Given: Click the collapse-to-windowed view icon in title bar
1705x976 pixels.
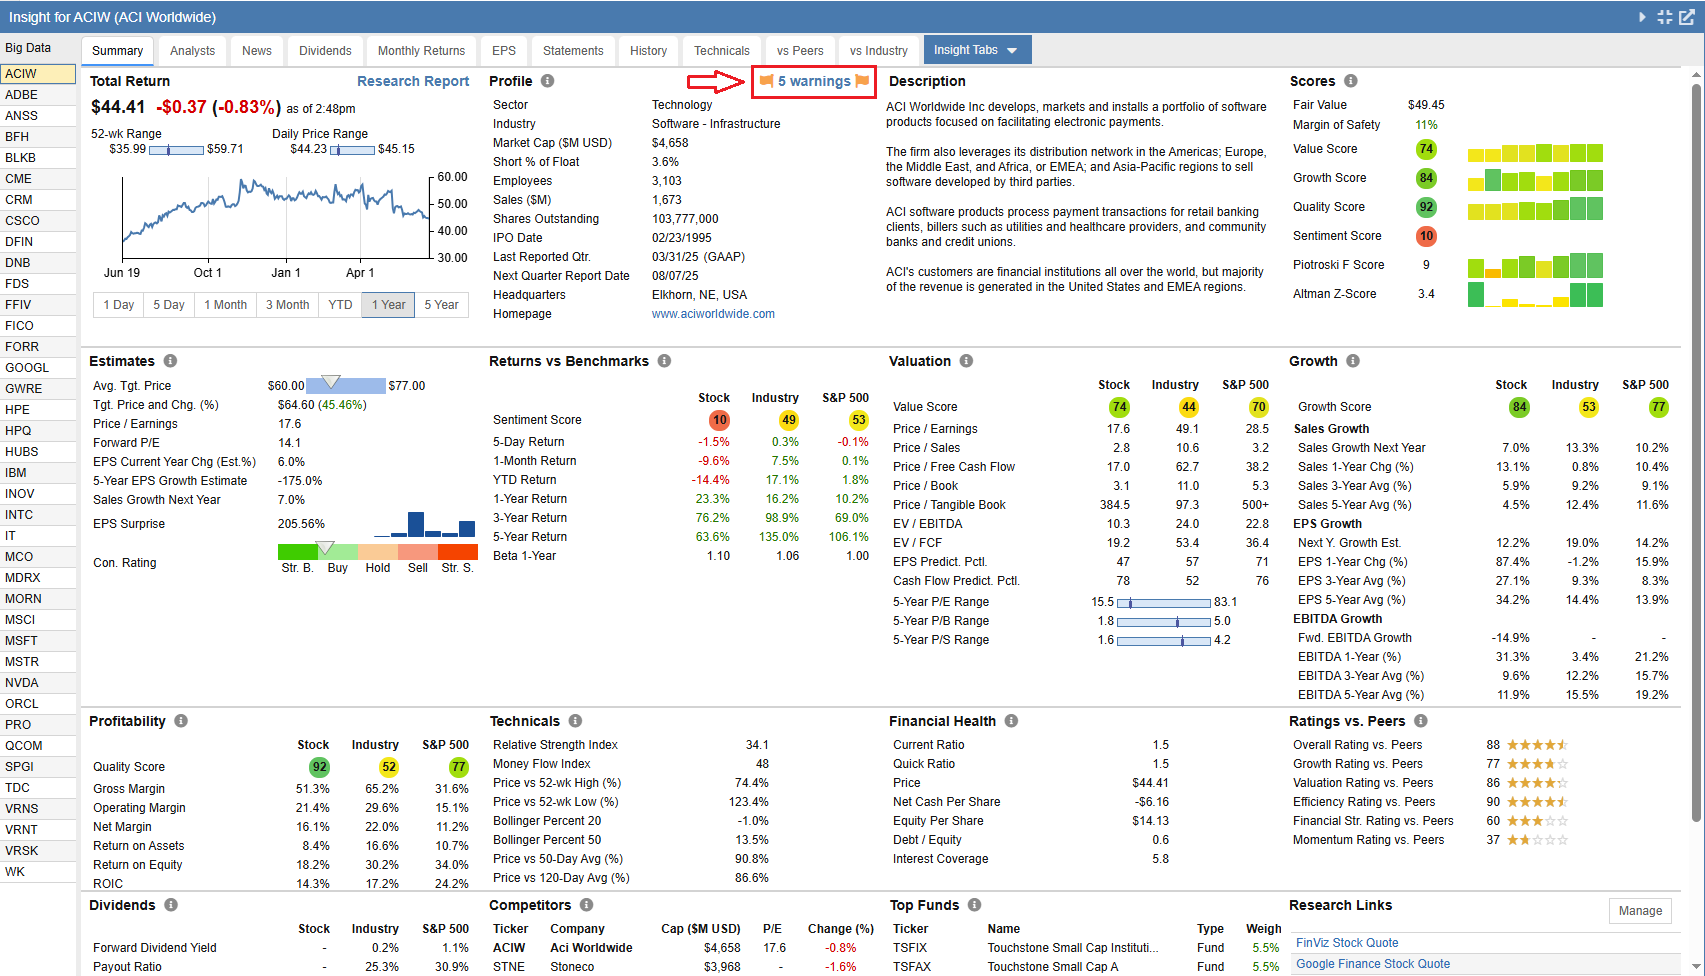Looking at the screenshot, I should point(1665,17).
